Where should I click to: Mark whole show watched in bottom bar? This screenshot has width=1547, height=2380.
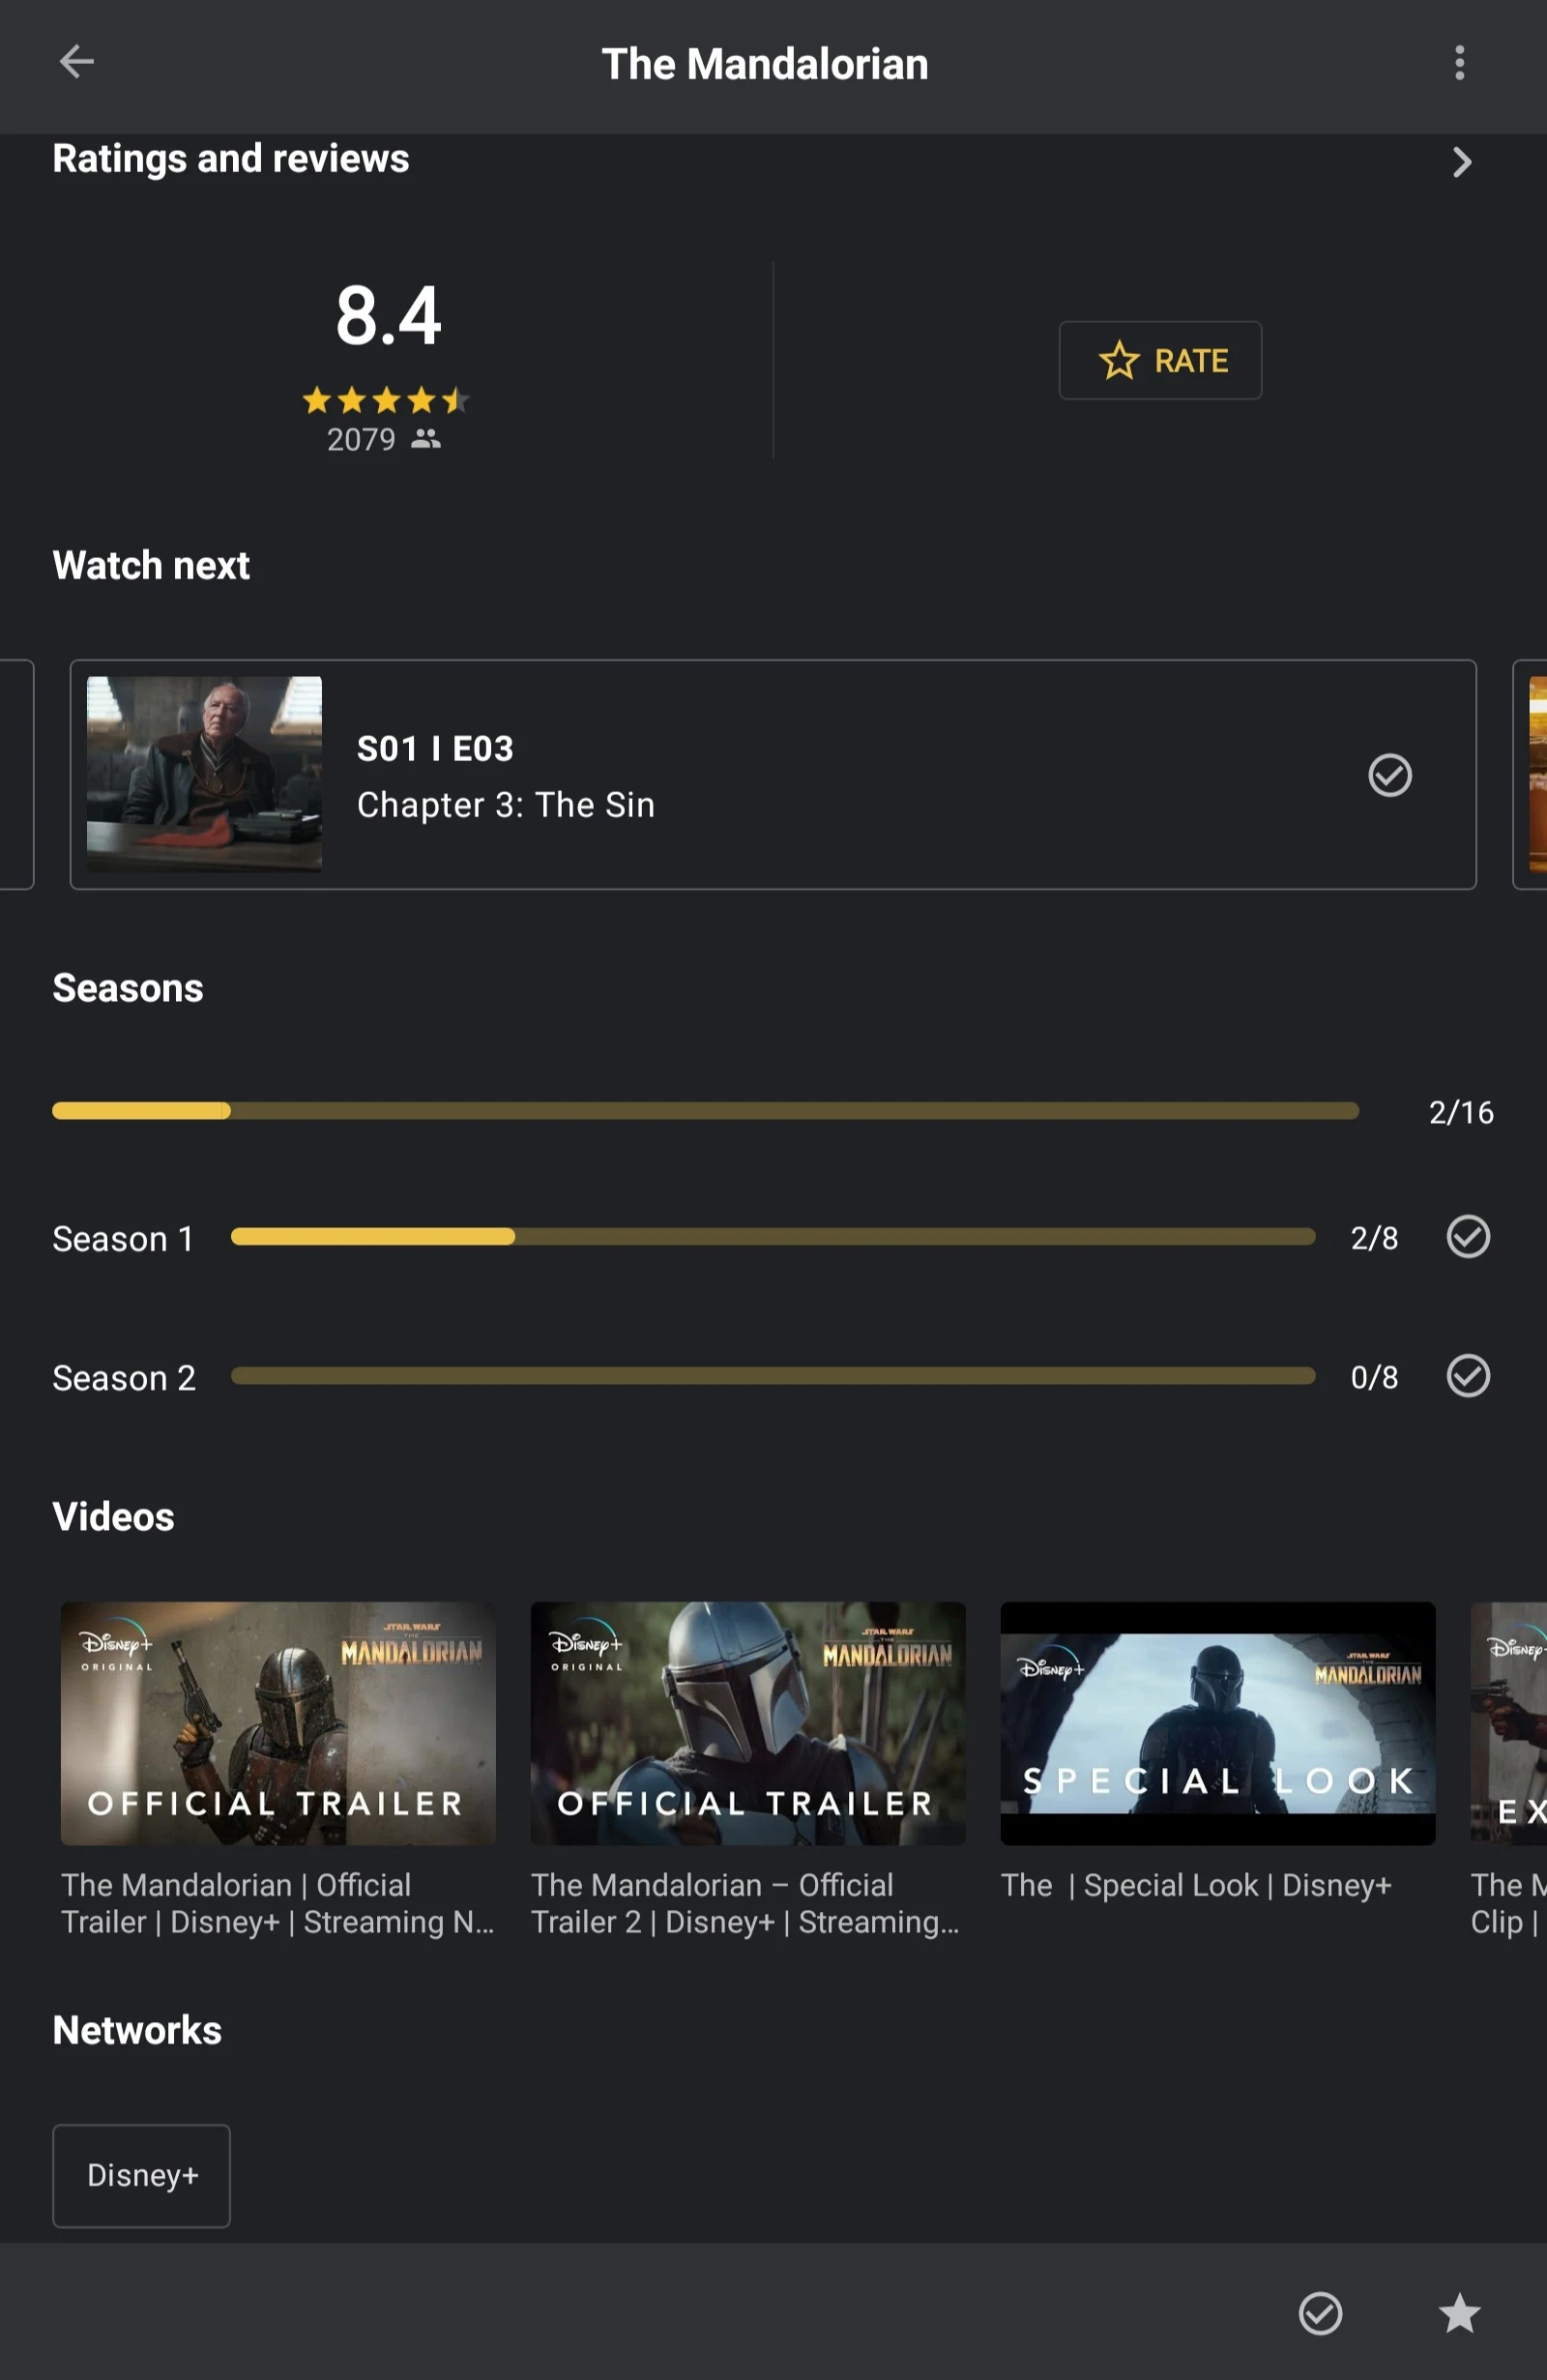[x=1320, y=2313]
